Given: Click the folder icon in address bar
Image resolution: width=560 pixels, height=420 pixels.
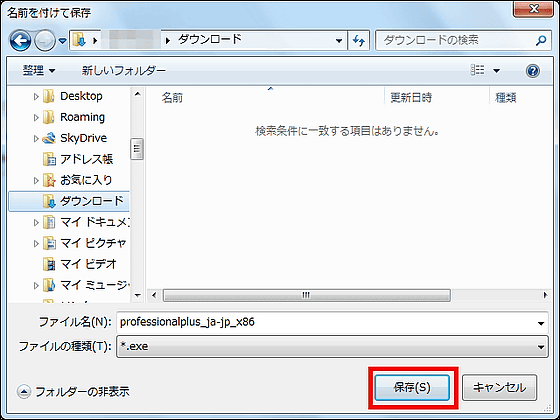Looking at the screenshot, I should (79, 40).
